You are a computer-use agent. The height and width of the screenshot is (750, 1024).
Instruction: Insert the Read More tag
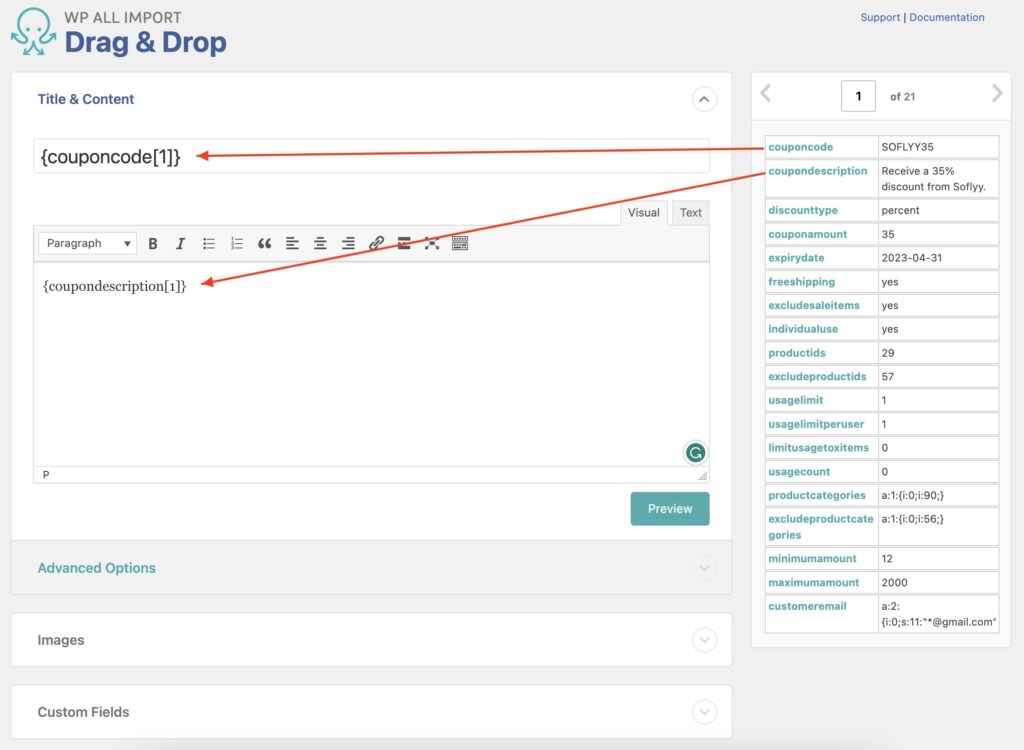pyautogui.click(x=404, y=243)
